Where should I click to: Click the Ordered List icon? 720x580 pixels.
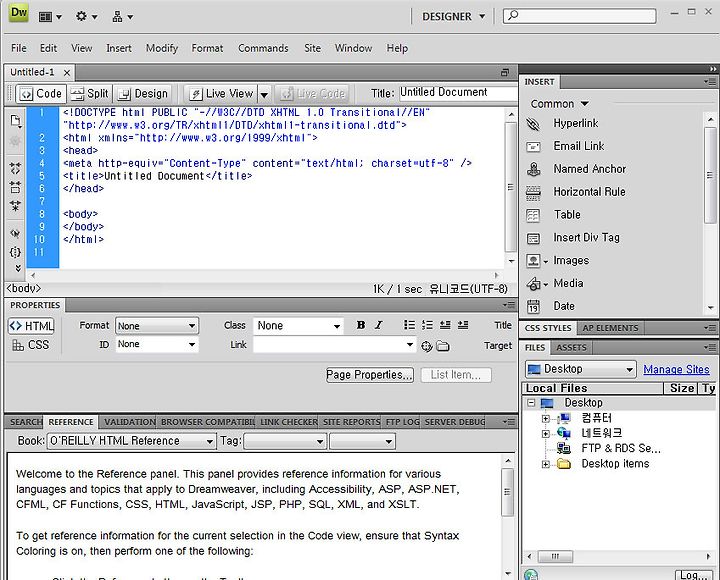pos(427,325)
